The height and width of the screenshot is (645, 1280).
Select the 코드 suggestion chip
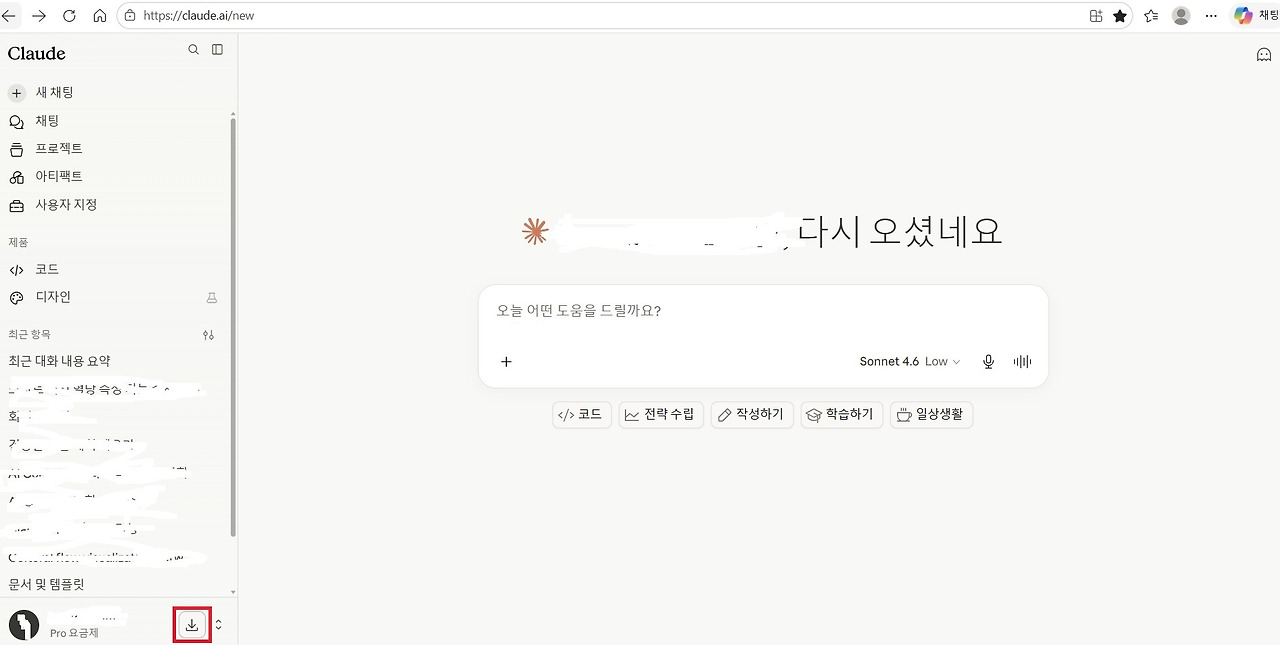click(581, 414)
